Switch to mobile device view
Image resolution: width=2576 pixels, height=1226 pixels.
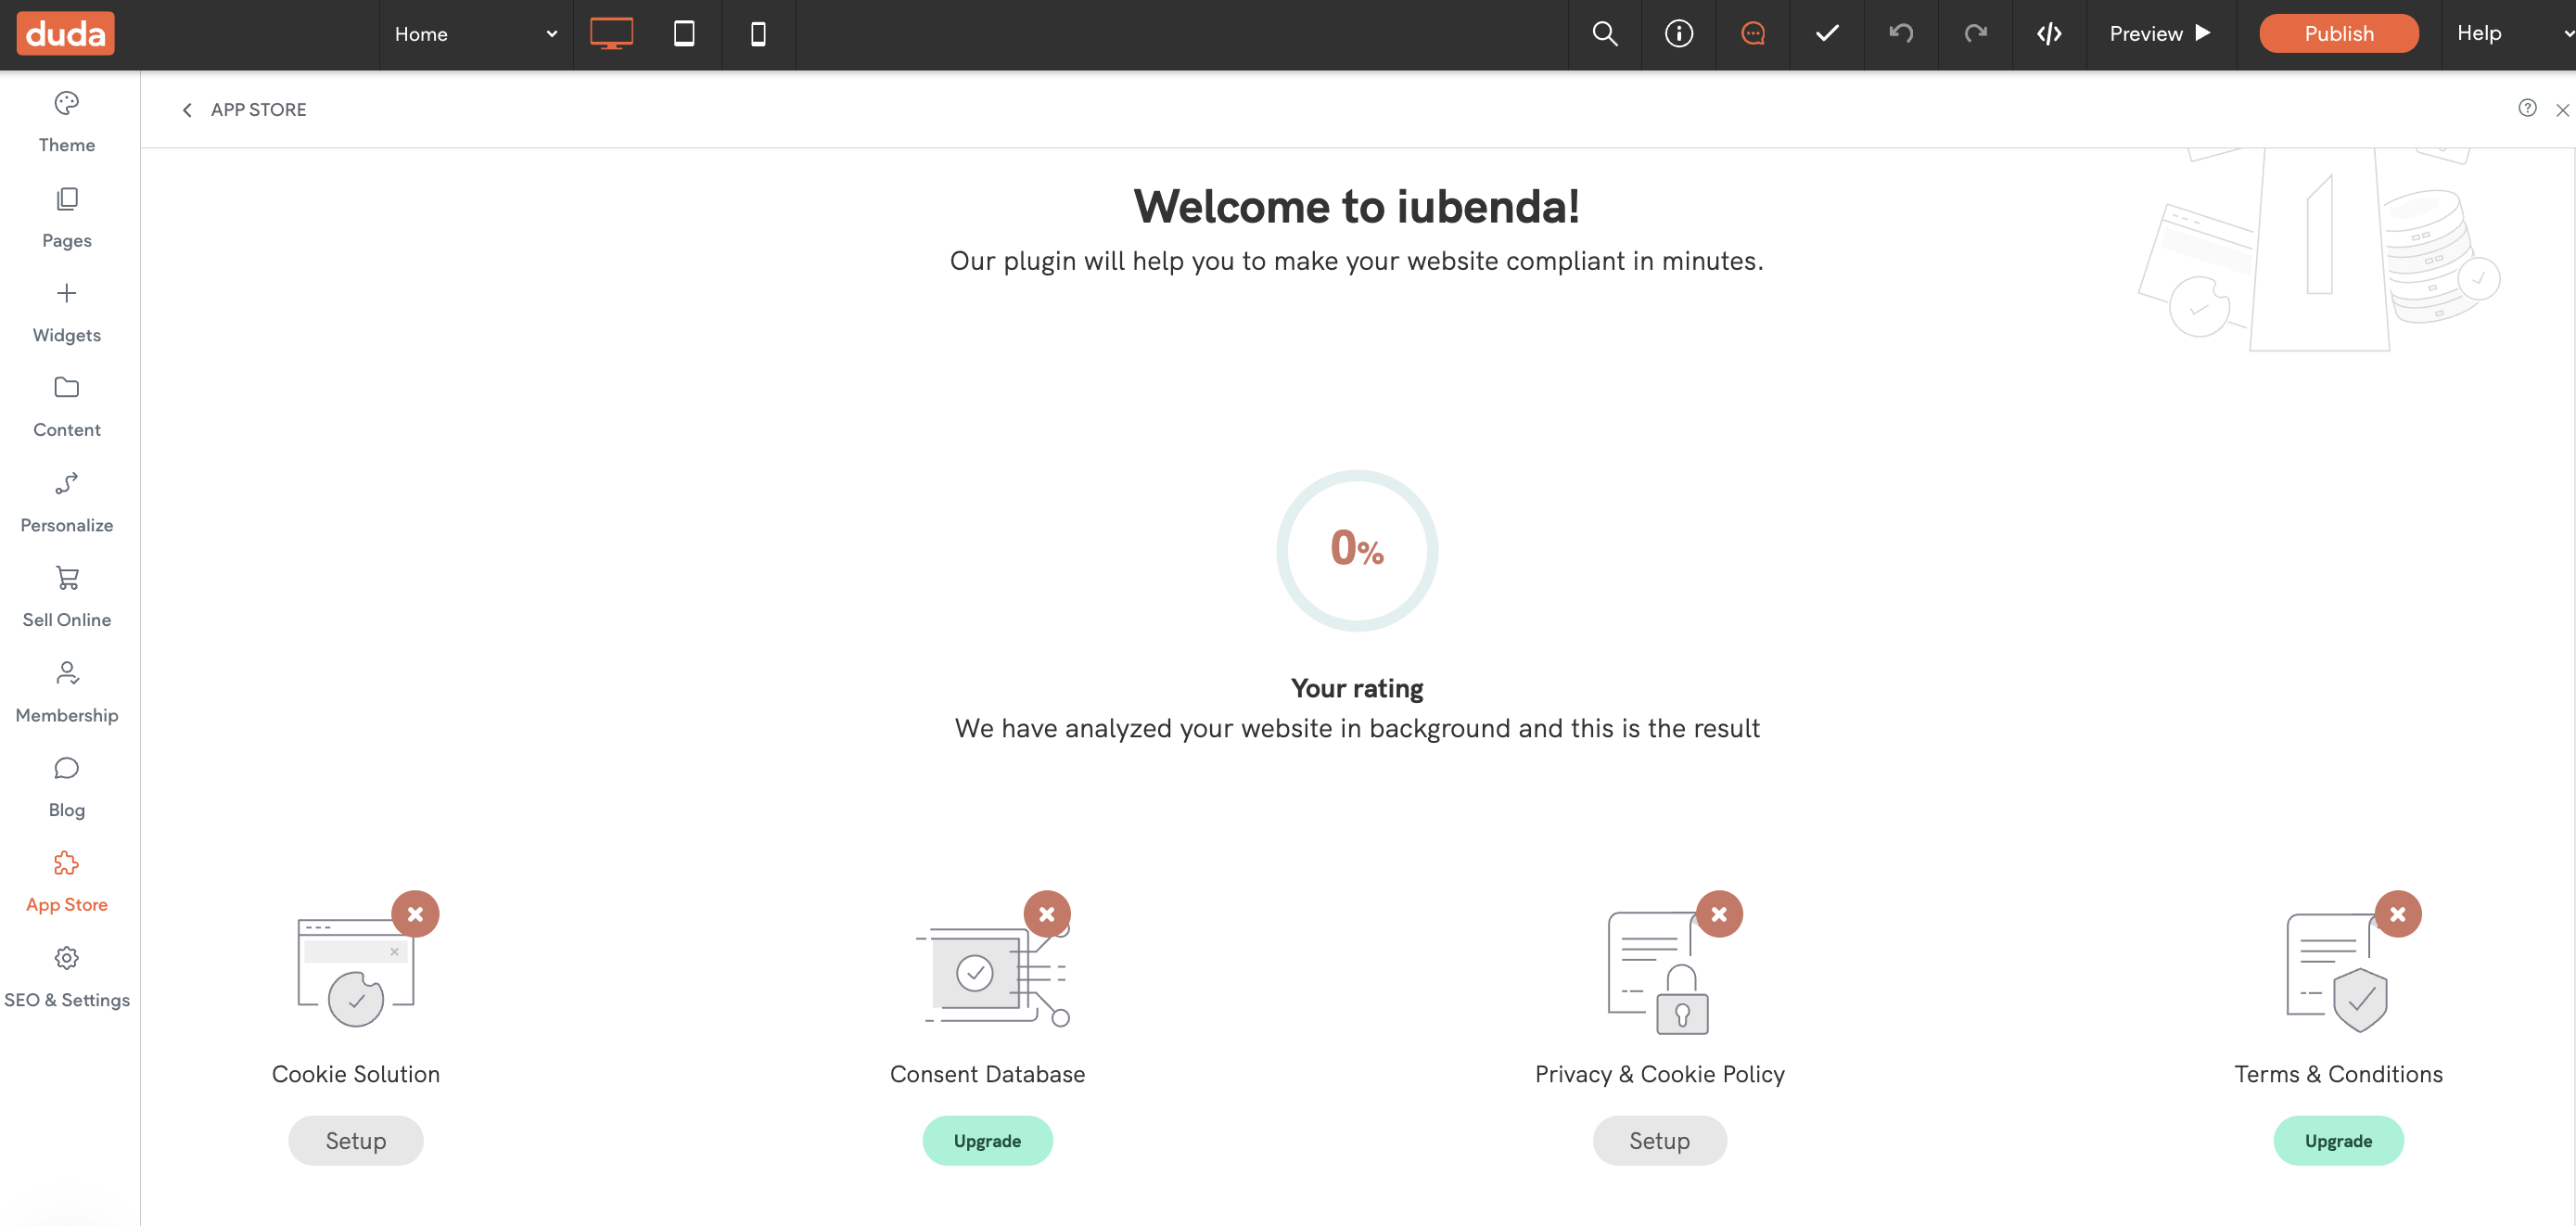(x=758, y=34)
